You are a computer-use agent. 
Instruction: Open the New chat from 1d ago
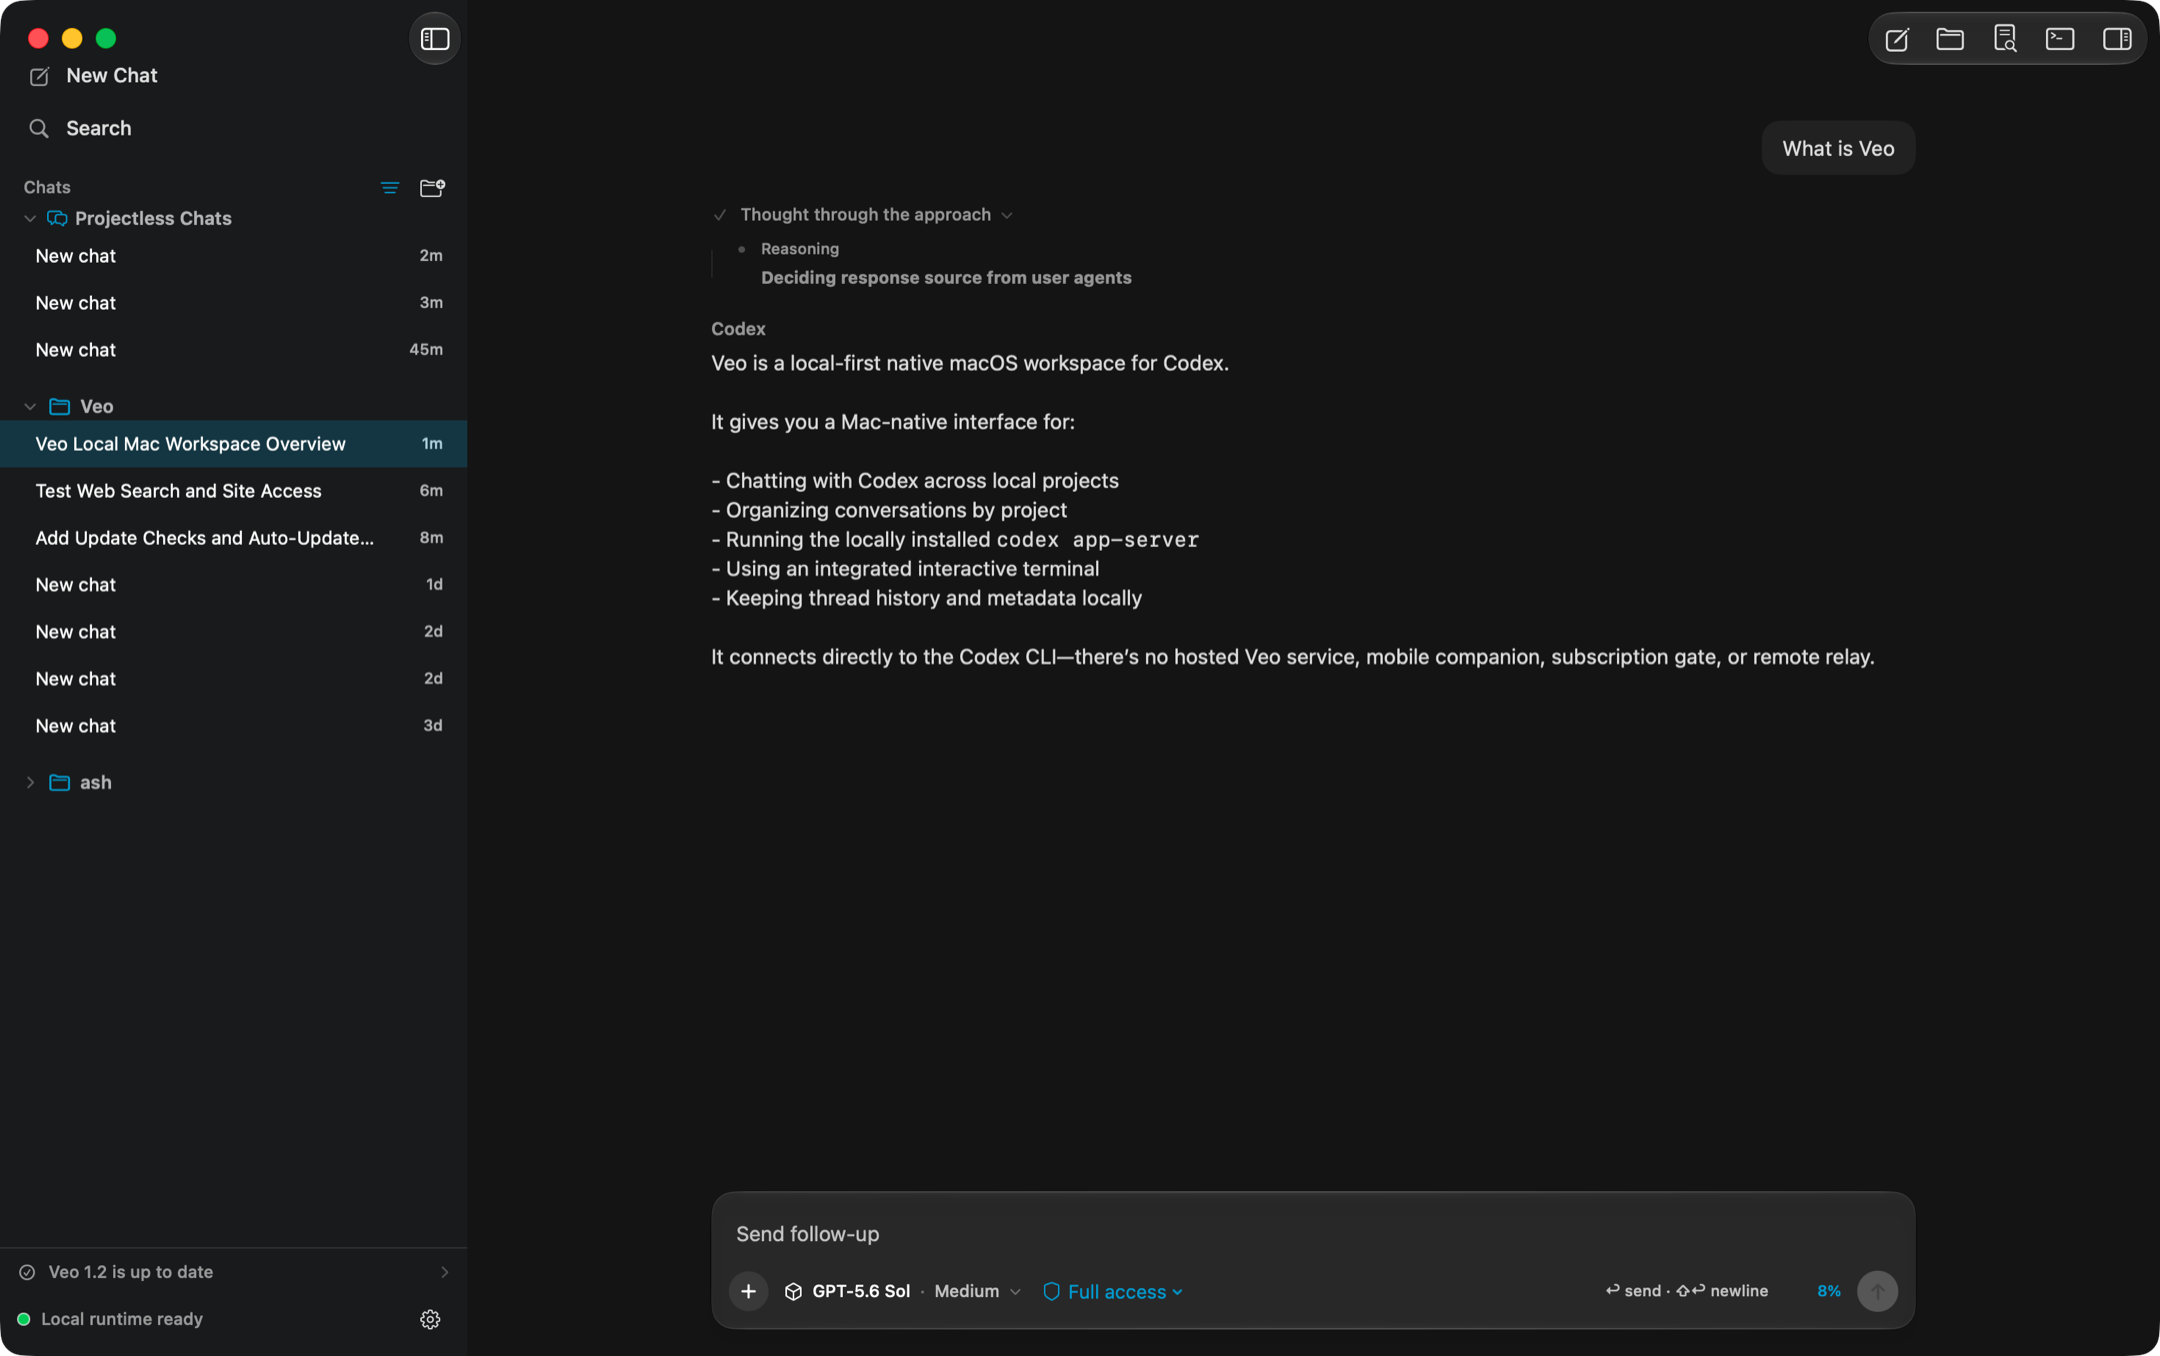(x=234, y=585)
